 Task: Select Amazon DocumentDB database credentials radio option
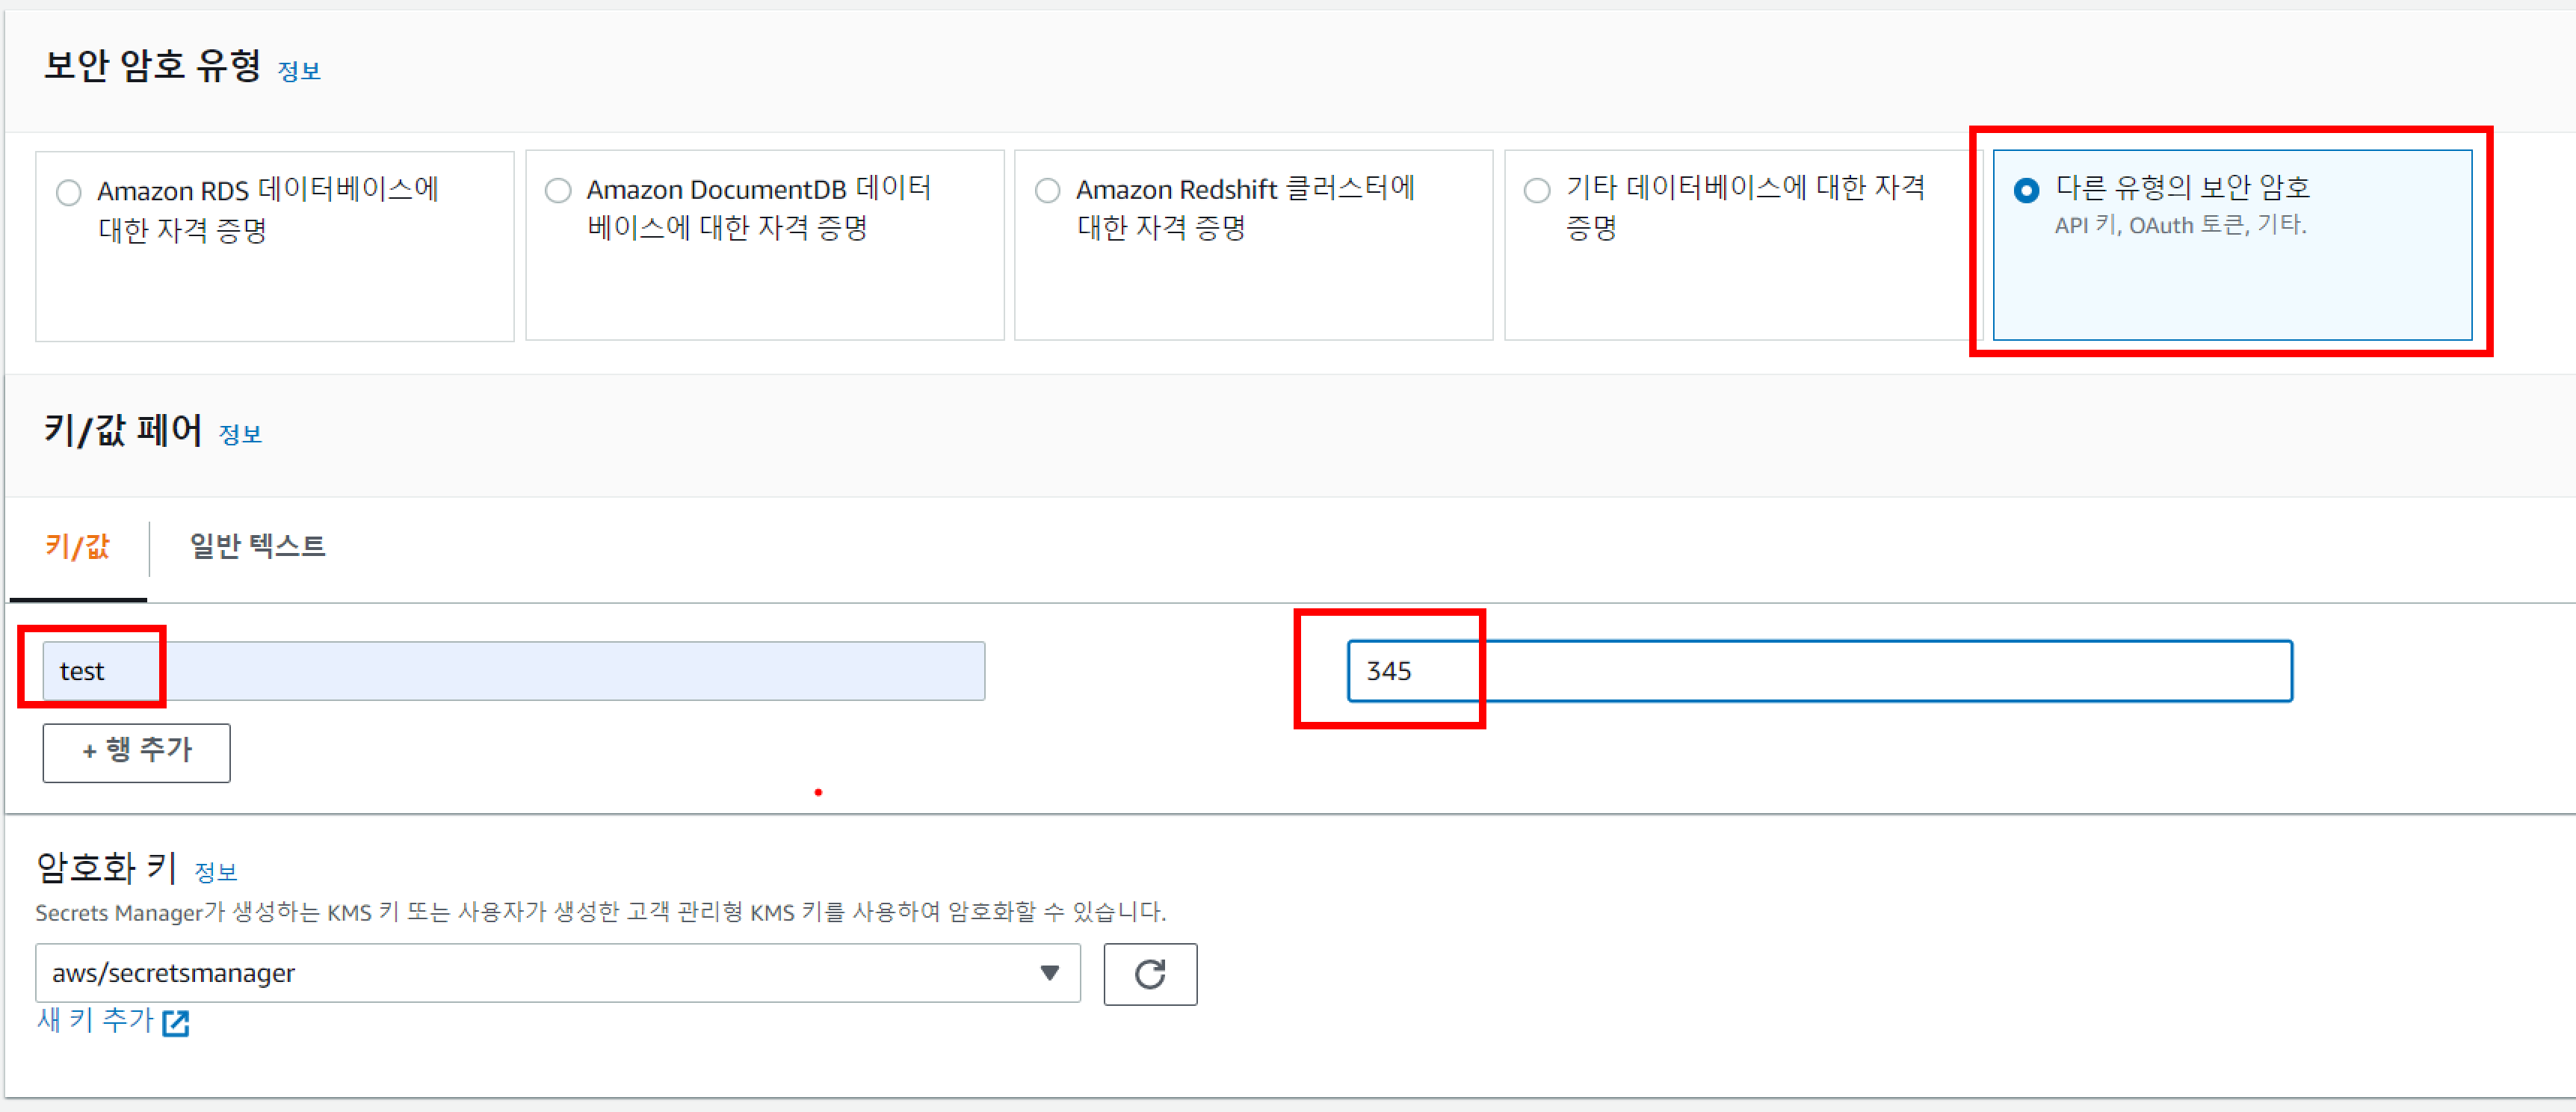(558, 190)
